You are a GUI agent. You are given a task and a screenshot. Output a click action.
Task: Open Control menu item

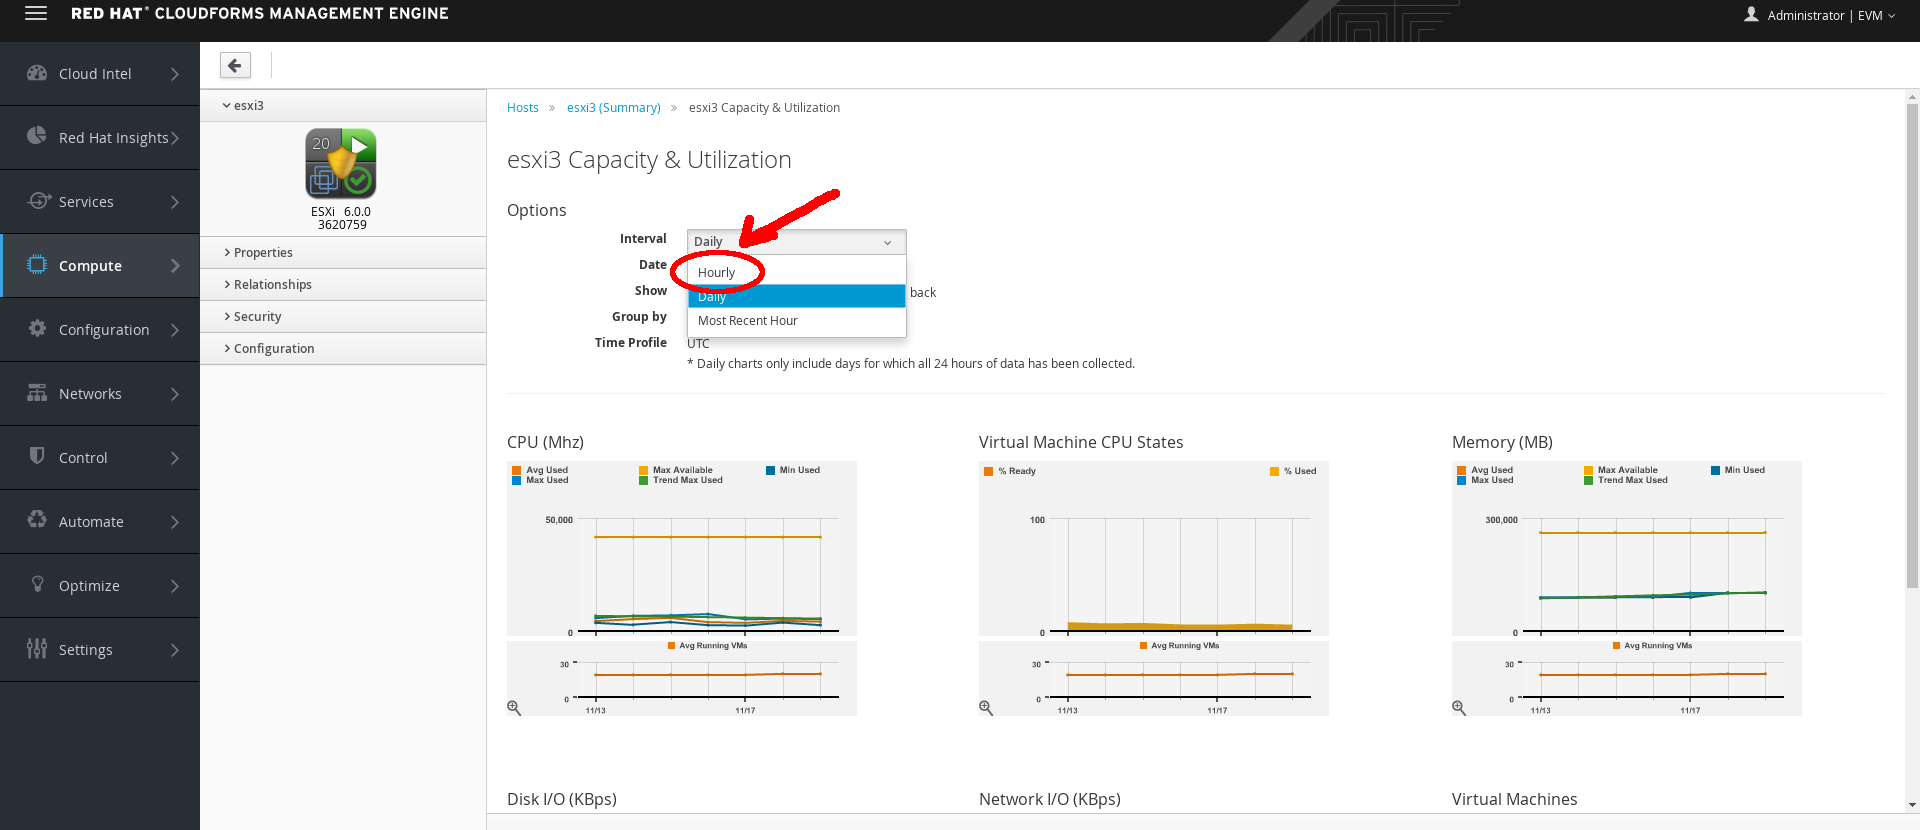[100, 458]
